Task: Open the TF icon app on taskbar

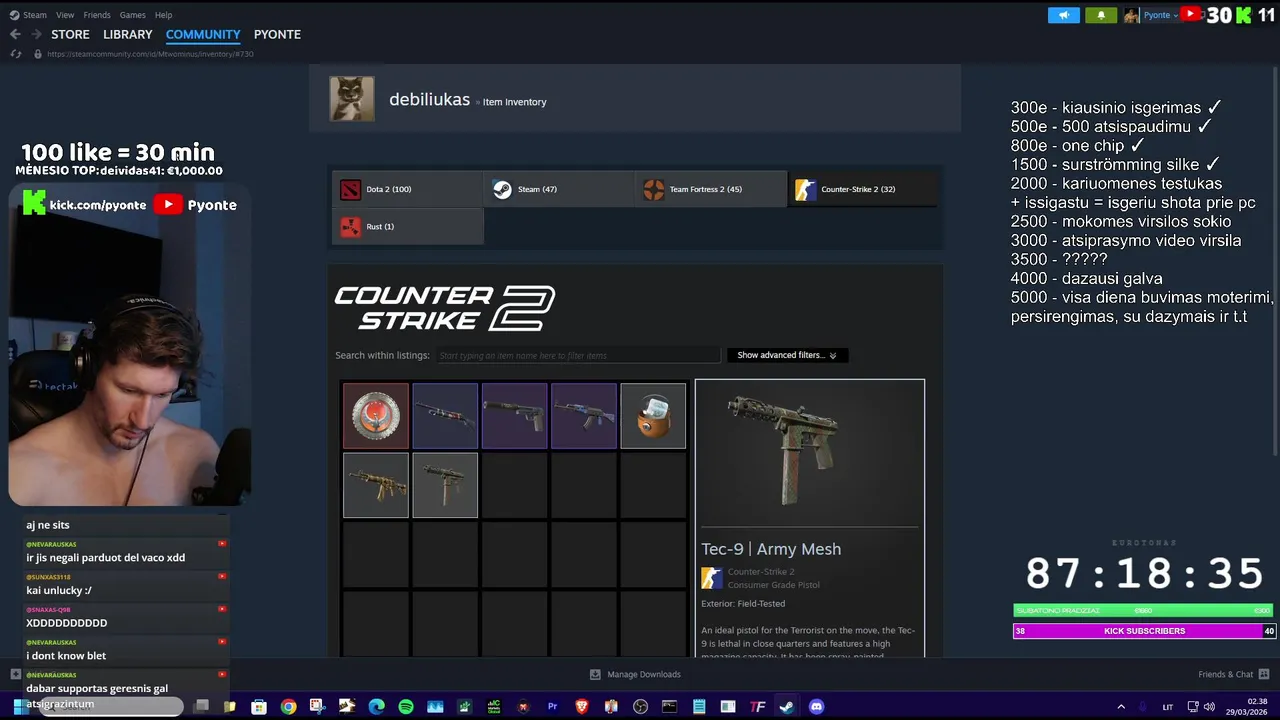Action: click(x=758, y=707)
